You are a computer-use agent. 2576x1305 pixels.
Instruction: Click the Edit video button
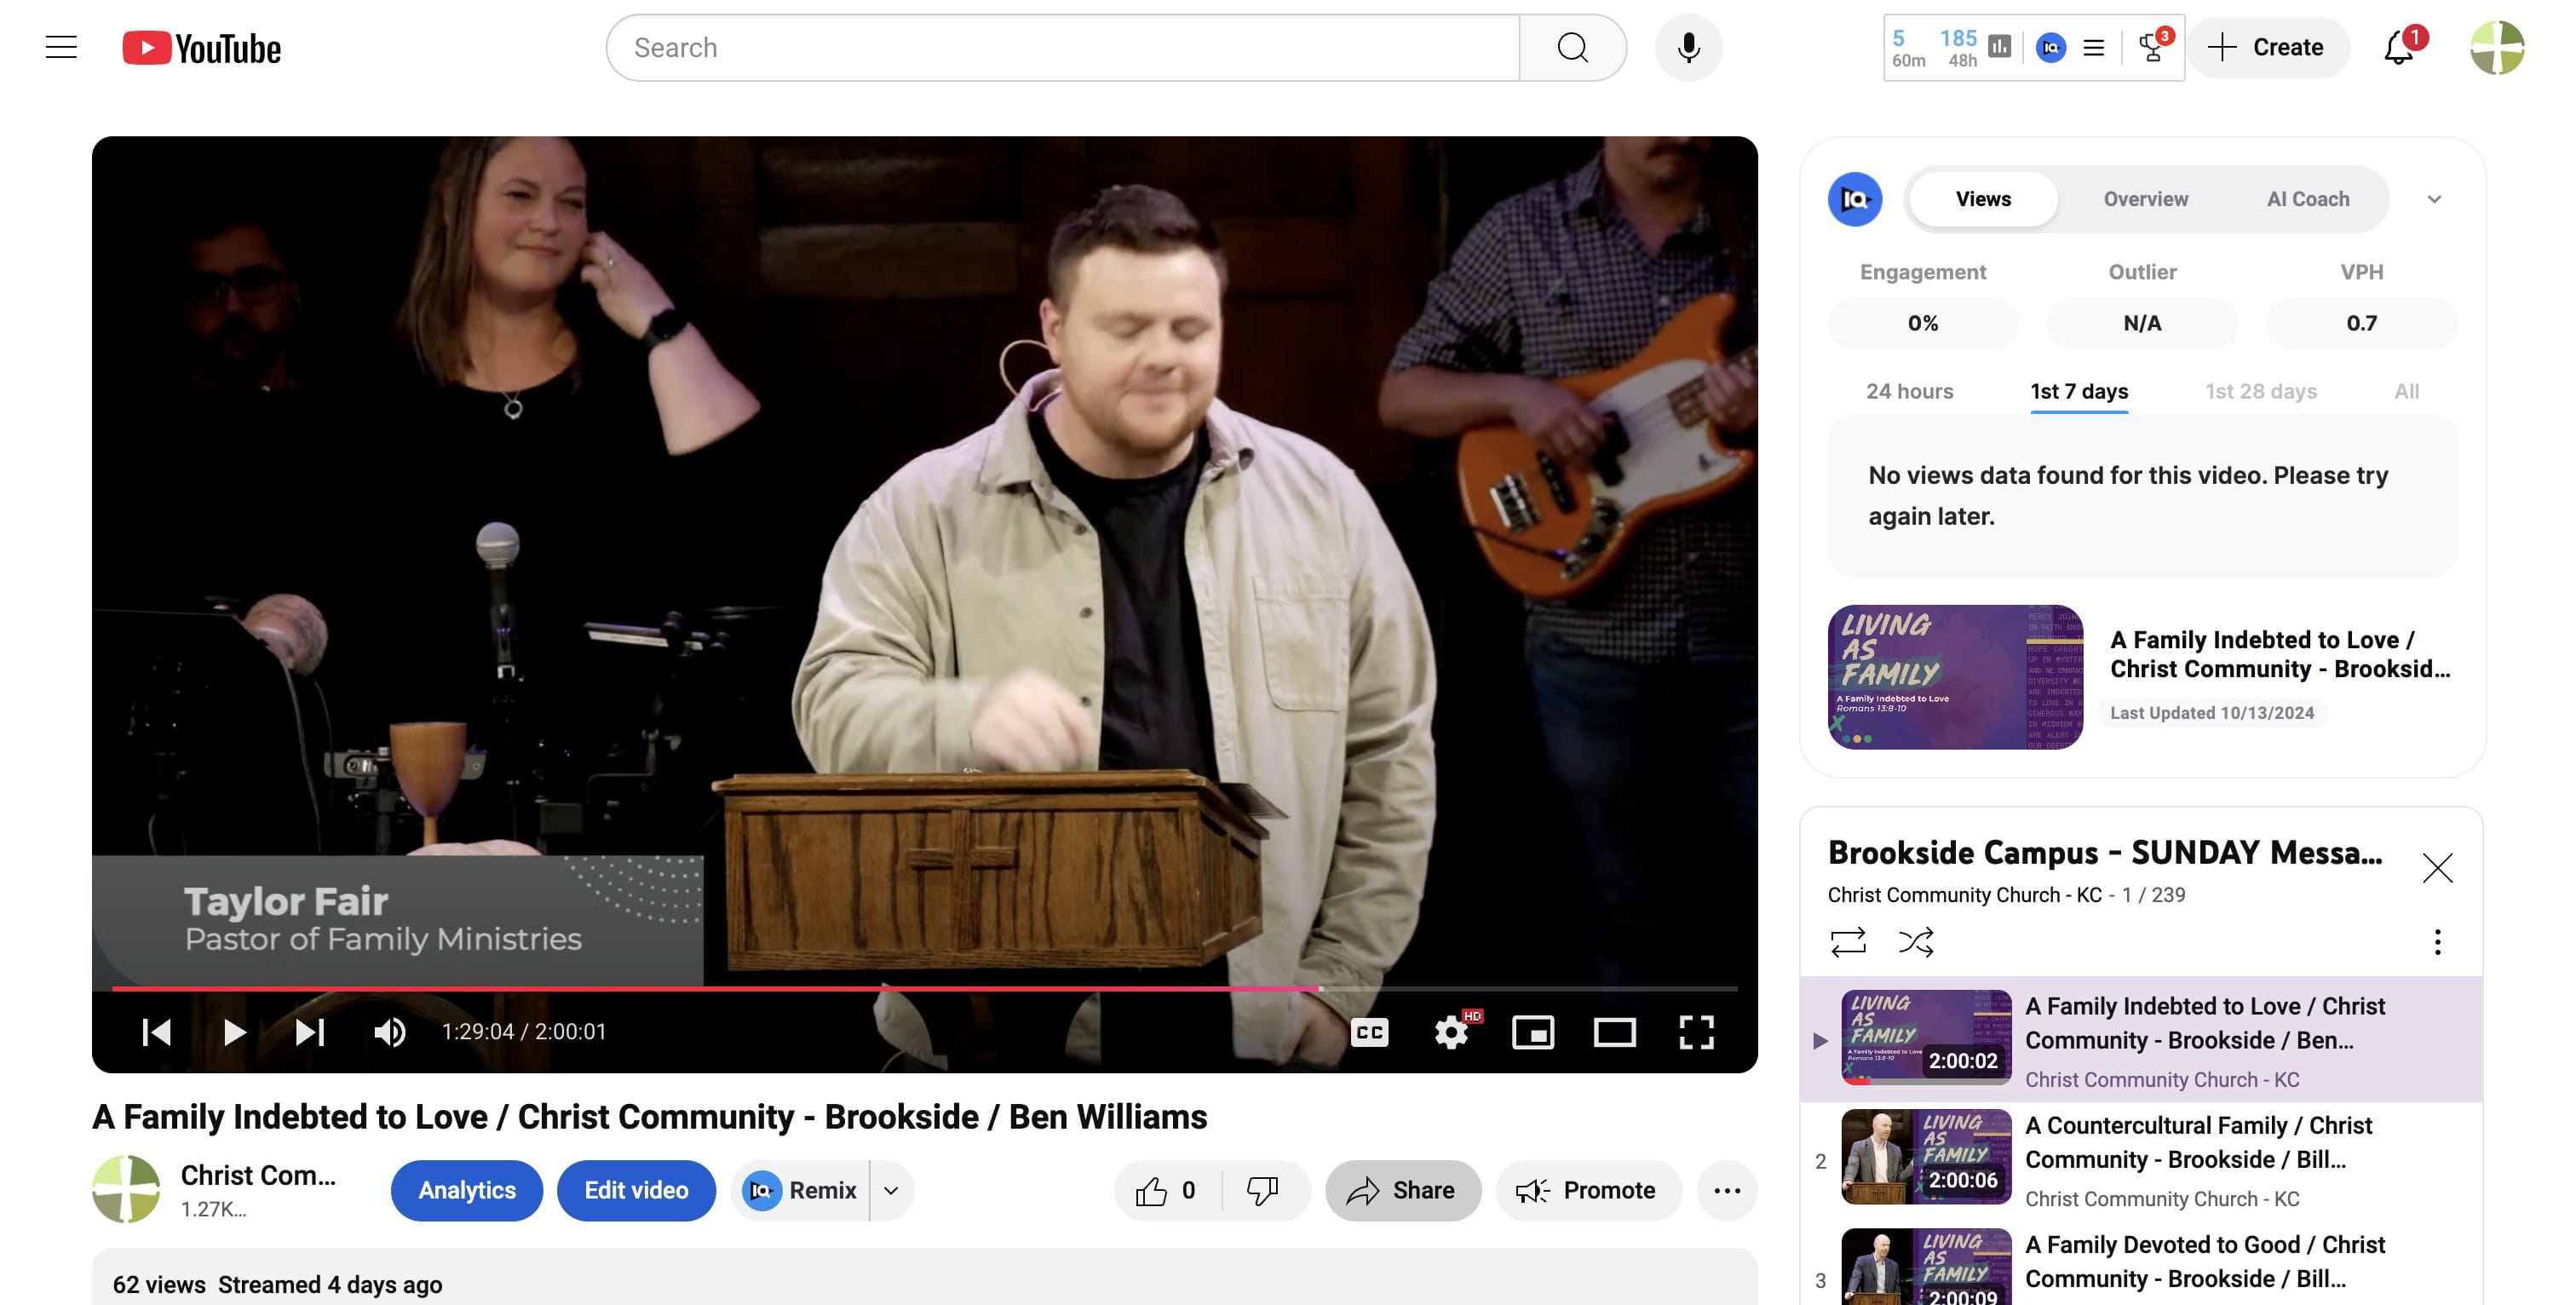[636, 1190]
